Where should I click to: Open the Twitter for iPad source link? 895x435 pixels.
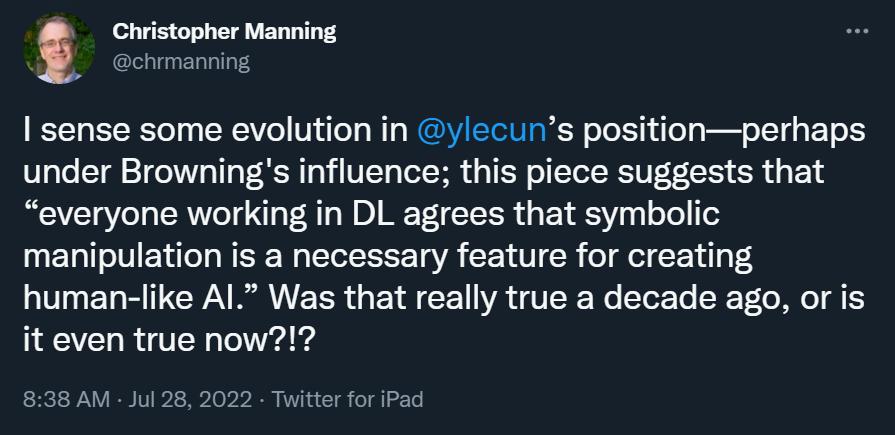(348, 400)
